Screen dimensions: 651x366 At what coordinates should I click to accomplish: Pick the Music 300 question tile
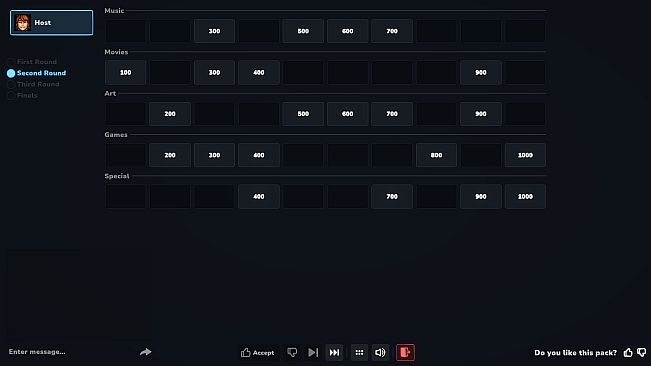pyautogui.click(x=214, y=31)
